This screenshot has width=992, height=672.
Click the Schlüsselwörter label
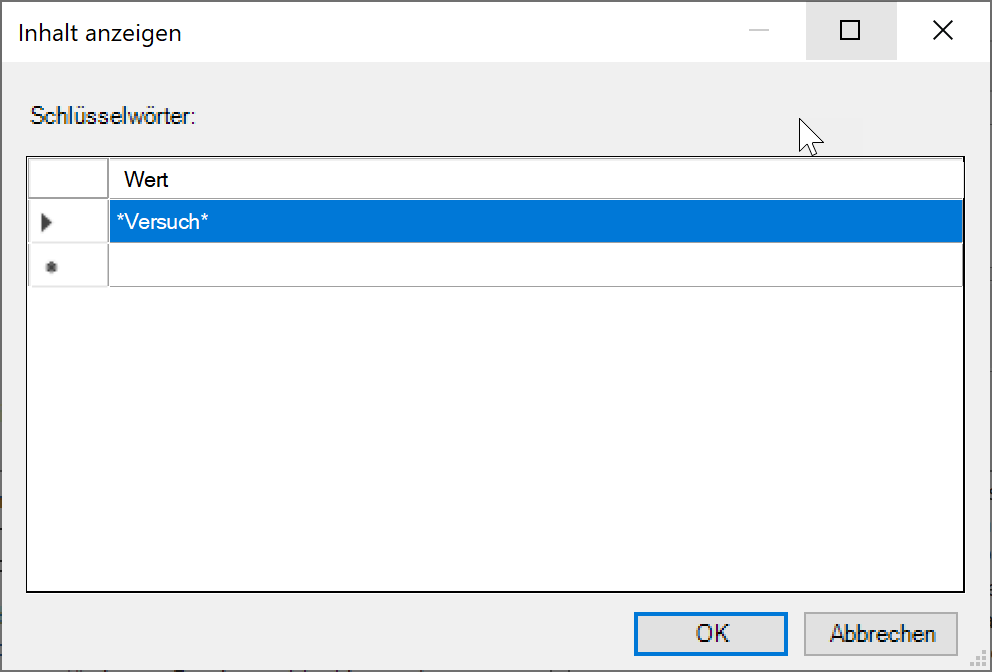pyautogui.click(x=113, y=115)
